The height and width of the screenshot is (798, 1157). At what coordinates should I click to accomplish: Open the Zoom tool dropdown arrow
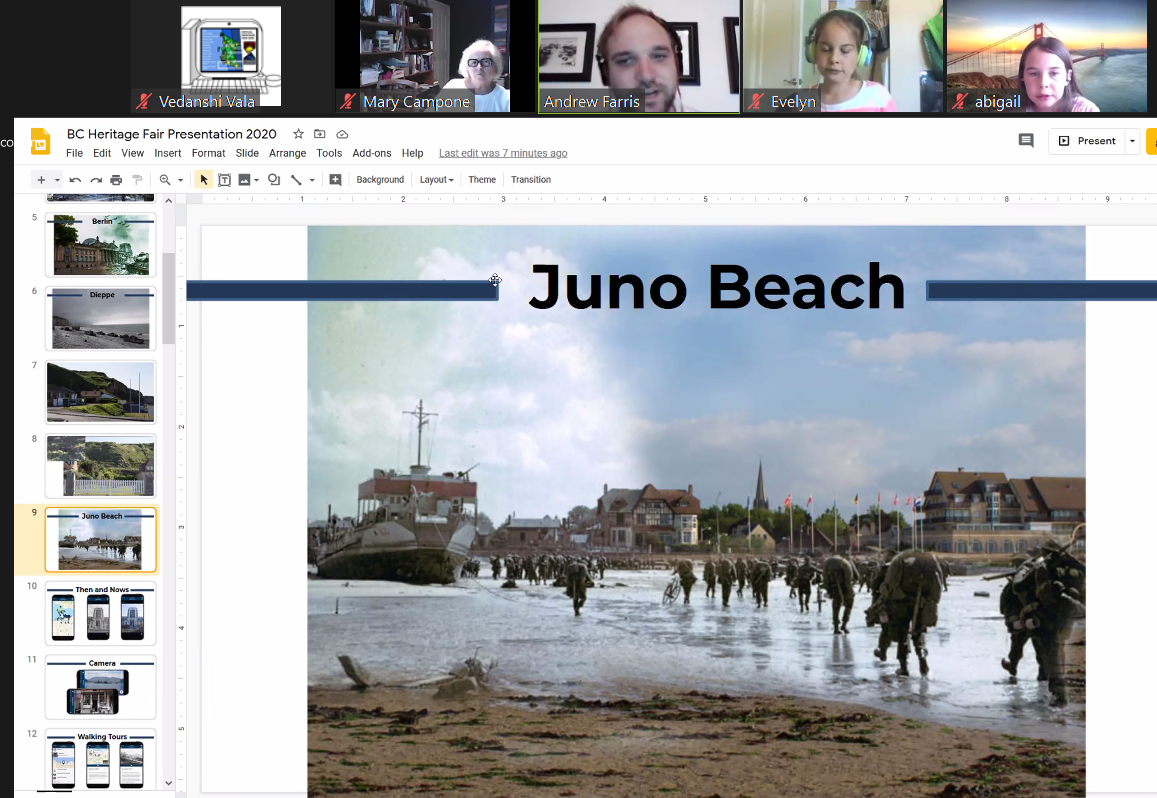pos(180,180)
